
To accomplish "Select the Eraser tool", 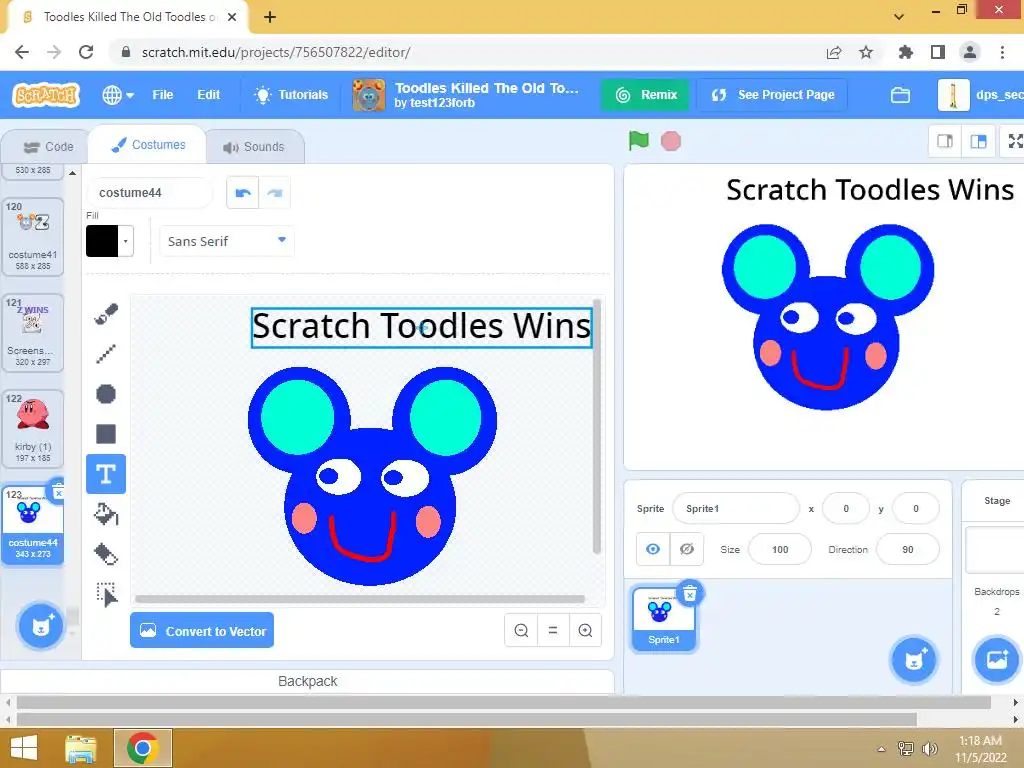I will (106, 554).
